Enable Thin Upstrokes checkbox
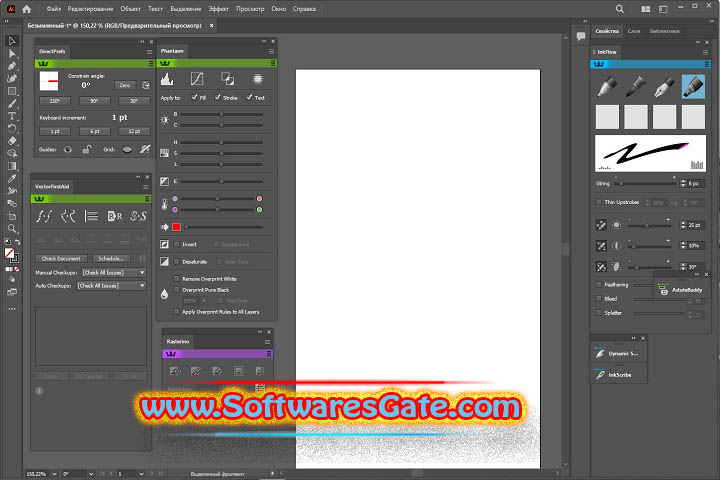The image size is (720, 480). [598, 202]
